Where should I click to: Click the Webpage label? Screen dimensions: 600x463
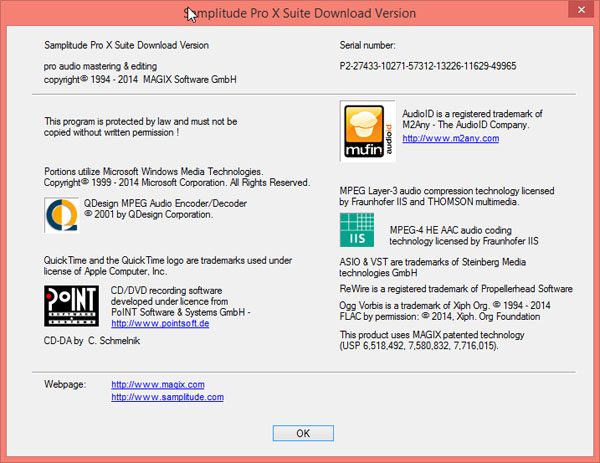pyautogui.click(x=66, y=384)
